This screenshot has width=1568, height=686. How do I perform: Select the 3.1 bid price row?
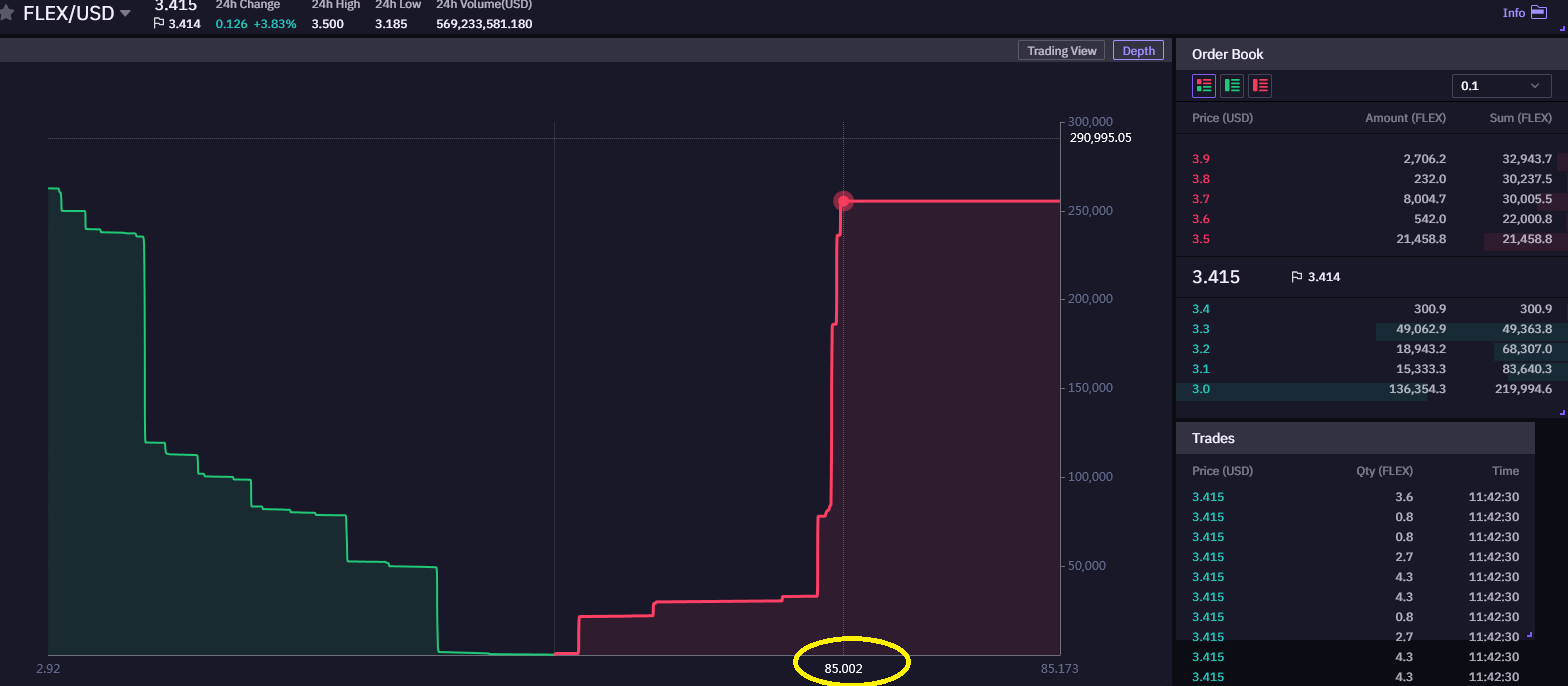click(x=1371, y=369)
